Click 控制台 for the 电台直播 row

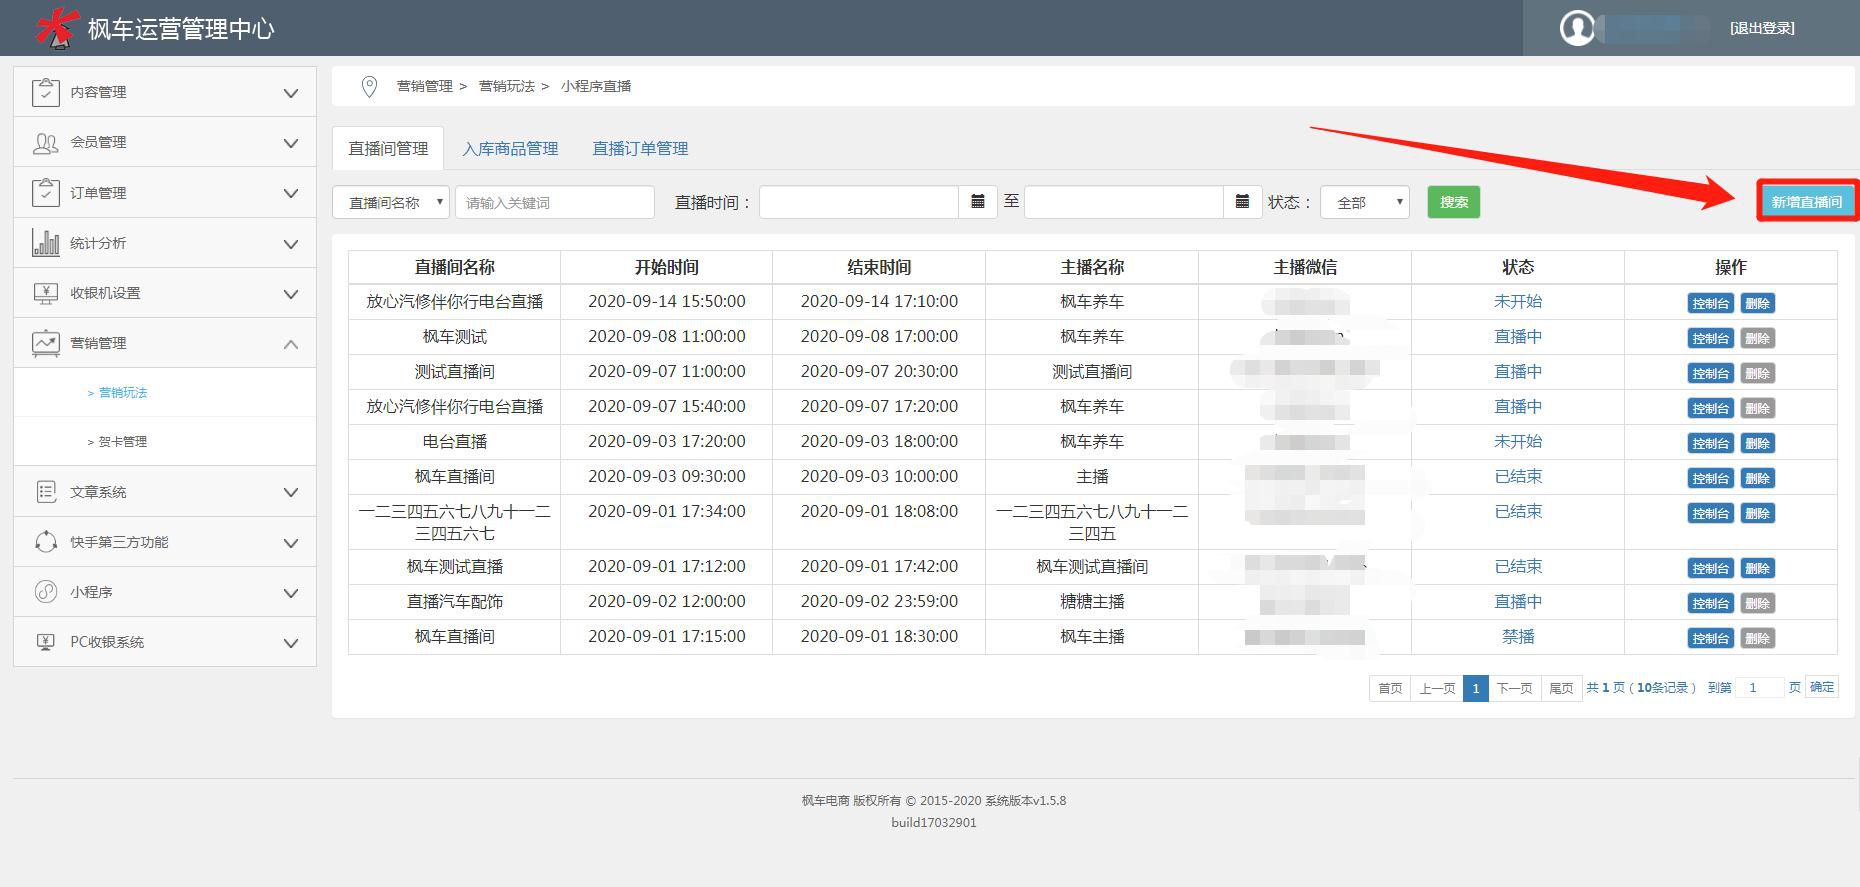1711,444
